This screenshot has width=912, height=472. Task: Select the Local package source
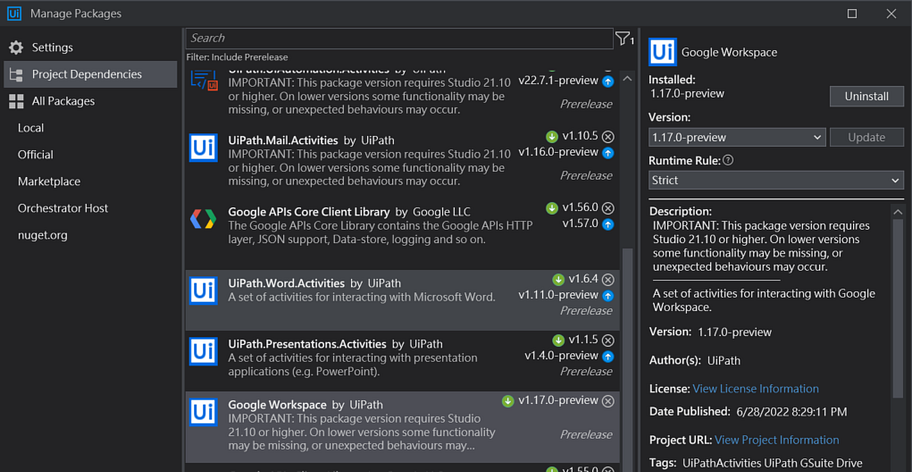(x=31, y=128)
